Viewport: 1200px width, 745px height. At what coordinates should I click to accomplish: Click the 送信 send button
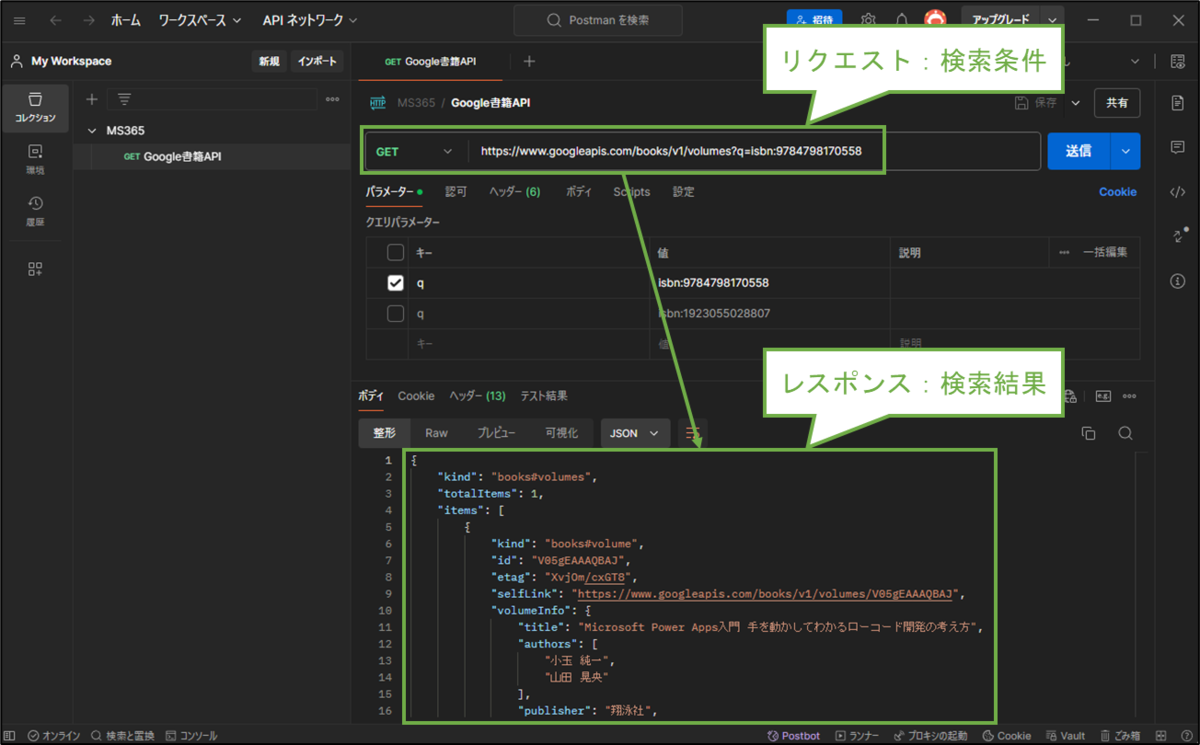[1078, 151]
